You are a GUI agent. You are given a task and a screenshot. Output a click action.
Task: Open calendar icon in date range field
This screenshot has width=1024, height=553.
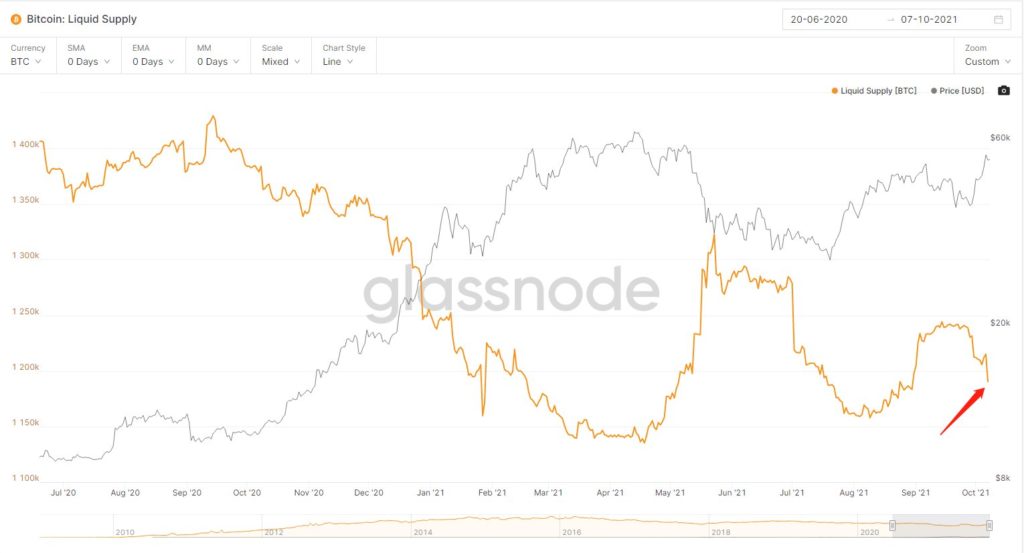[998, 19]
